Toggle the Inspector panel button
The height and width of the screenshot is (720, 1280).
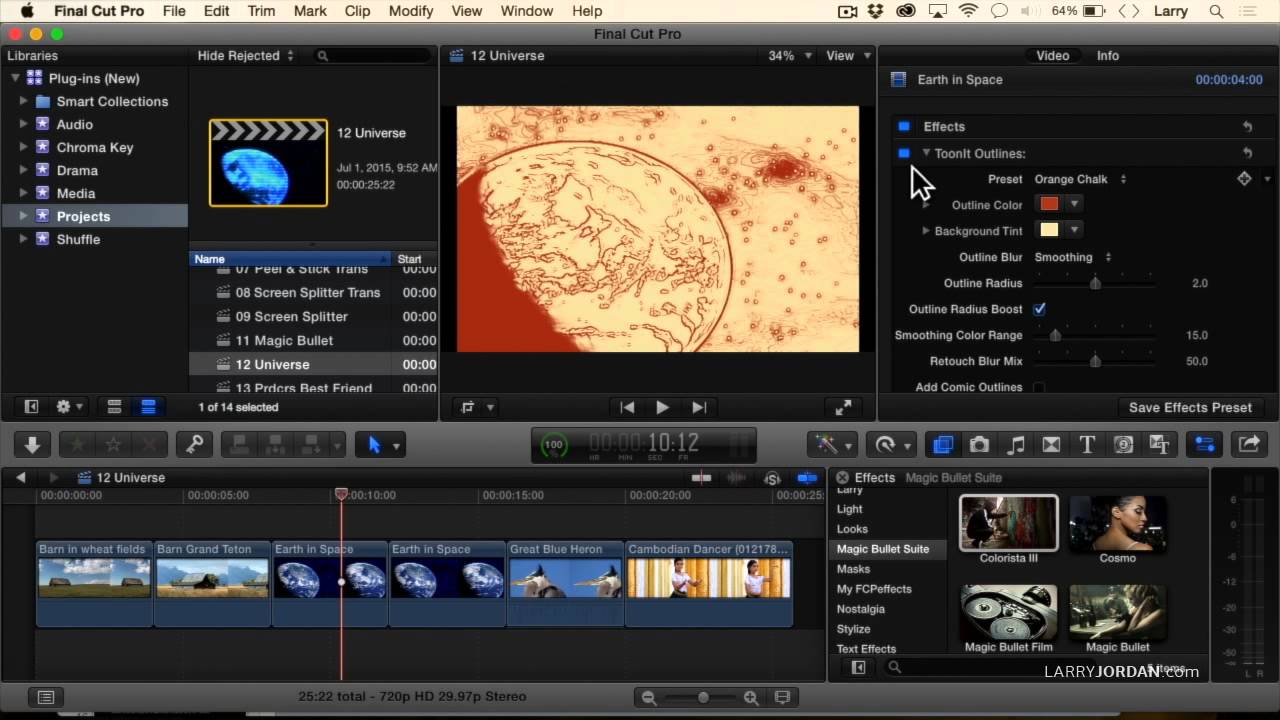1205,445
